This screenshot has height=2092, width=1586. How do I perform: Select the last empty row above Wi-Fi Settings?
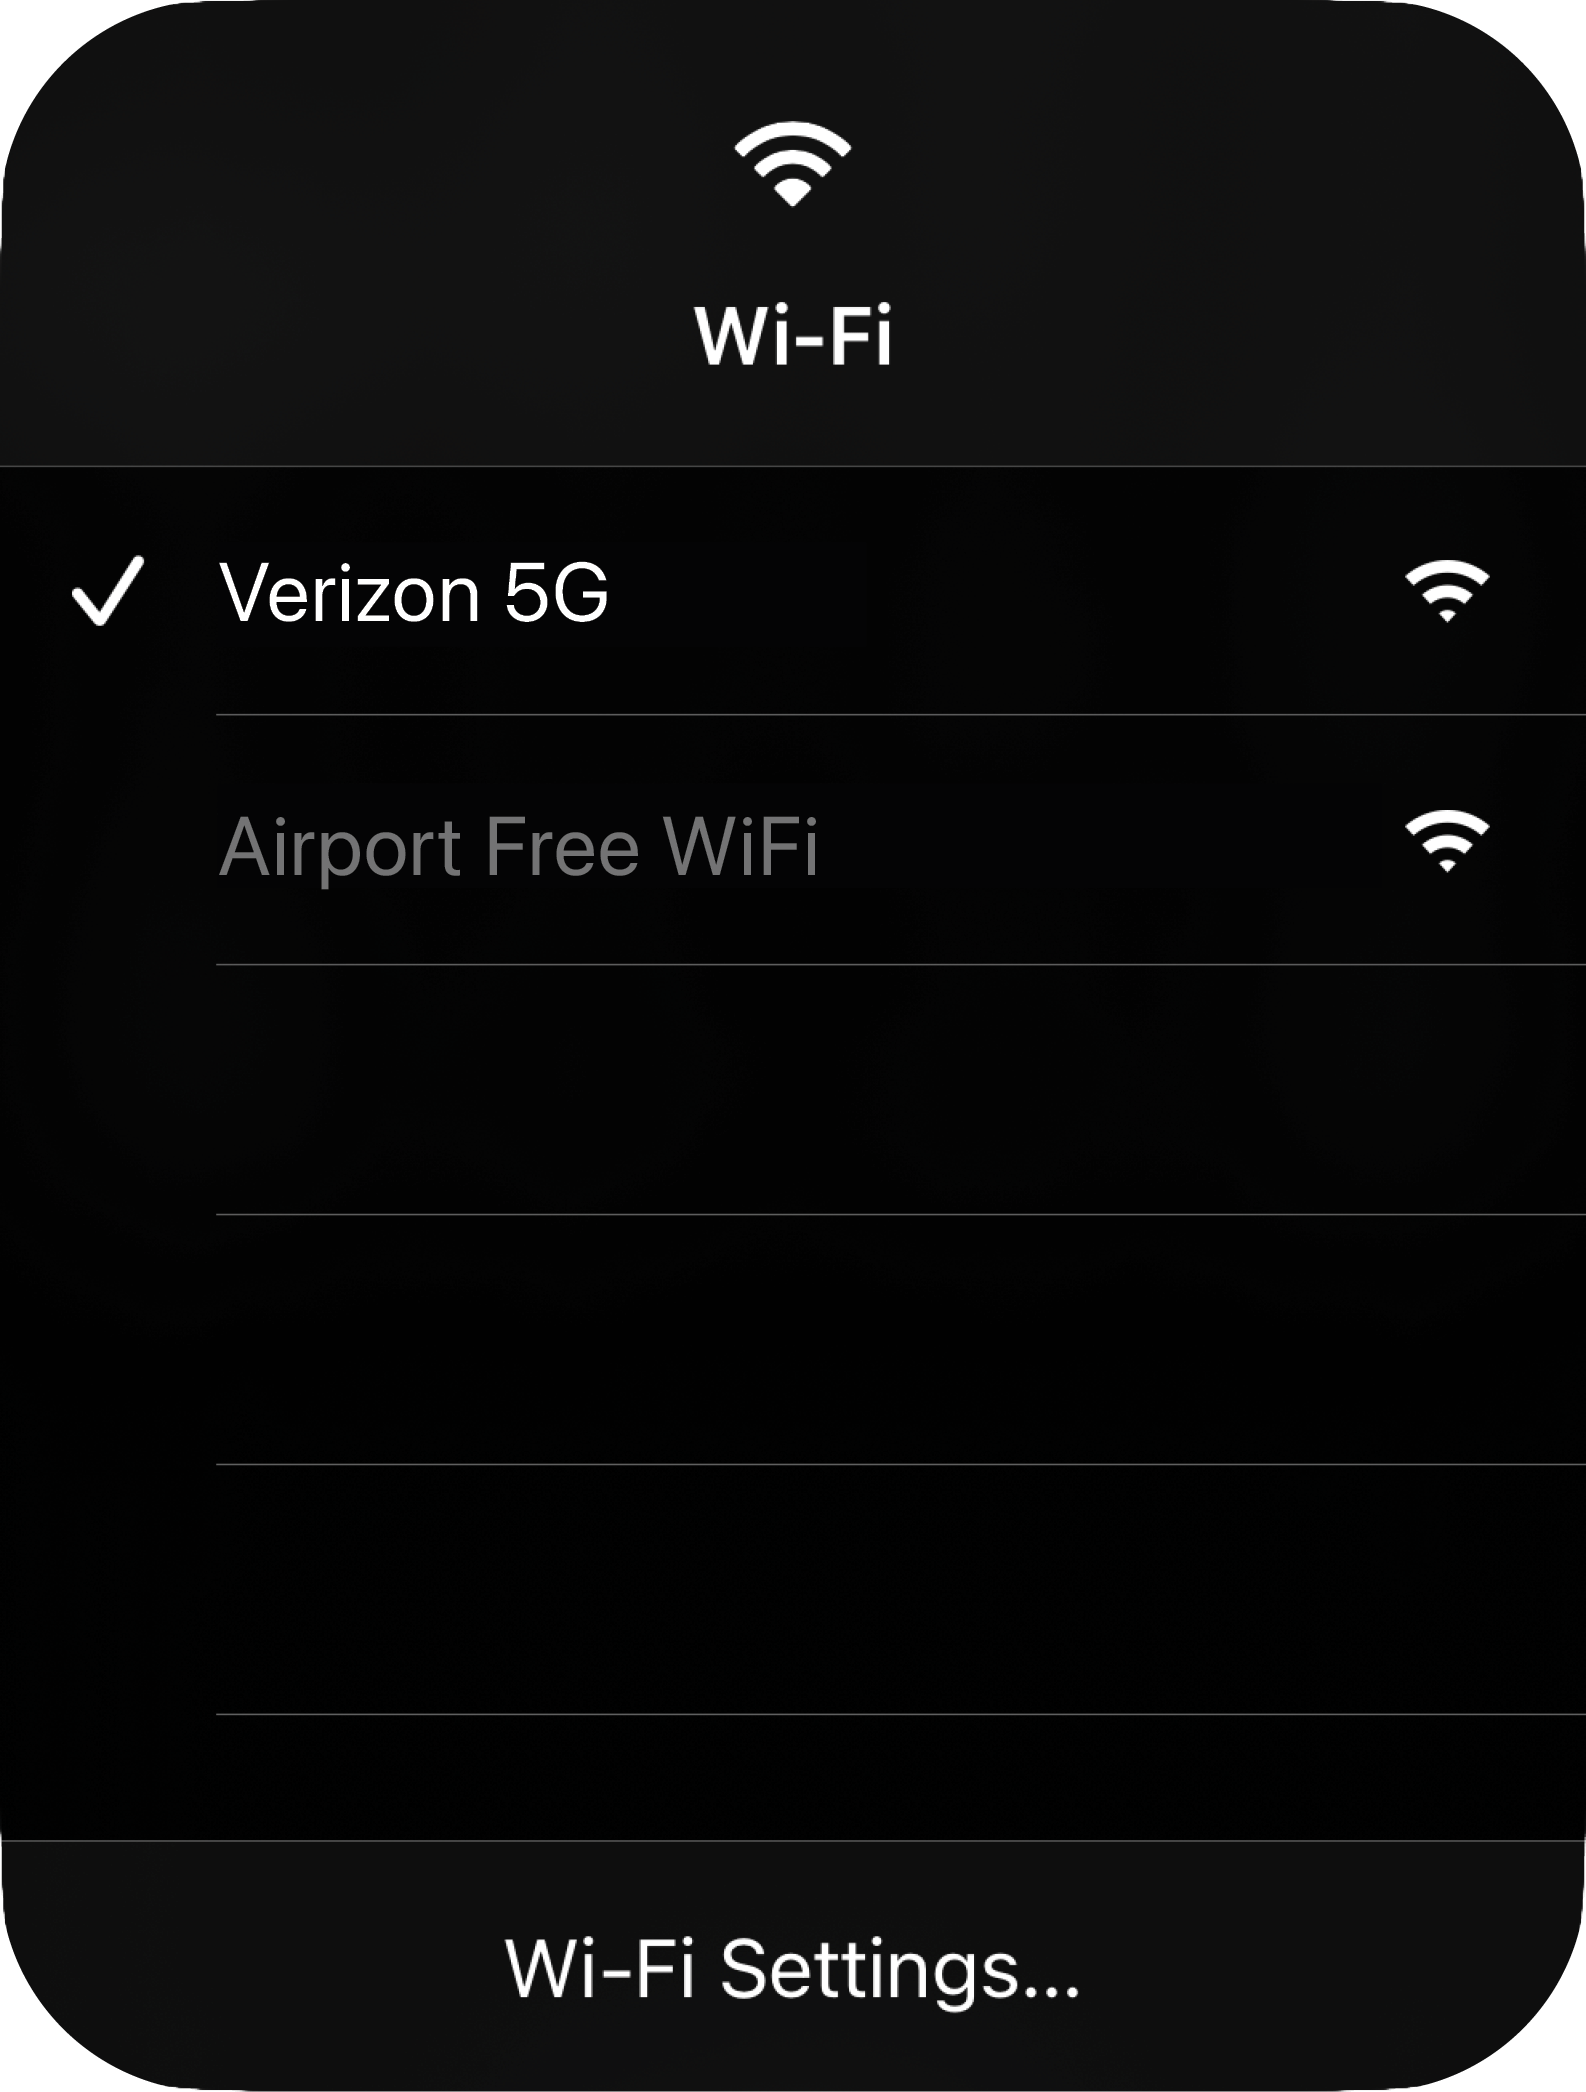(x=901, y=1777)
